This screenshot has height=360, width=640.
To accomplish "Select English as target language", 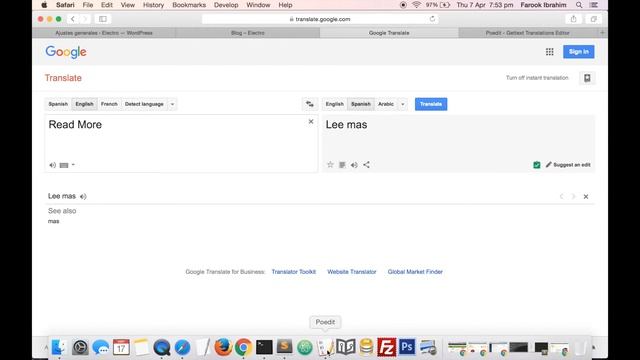I will point(335,104).
